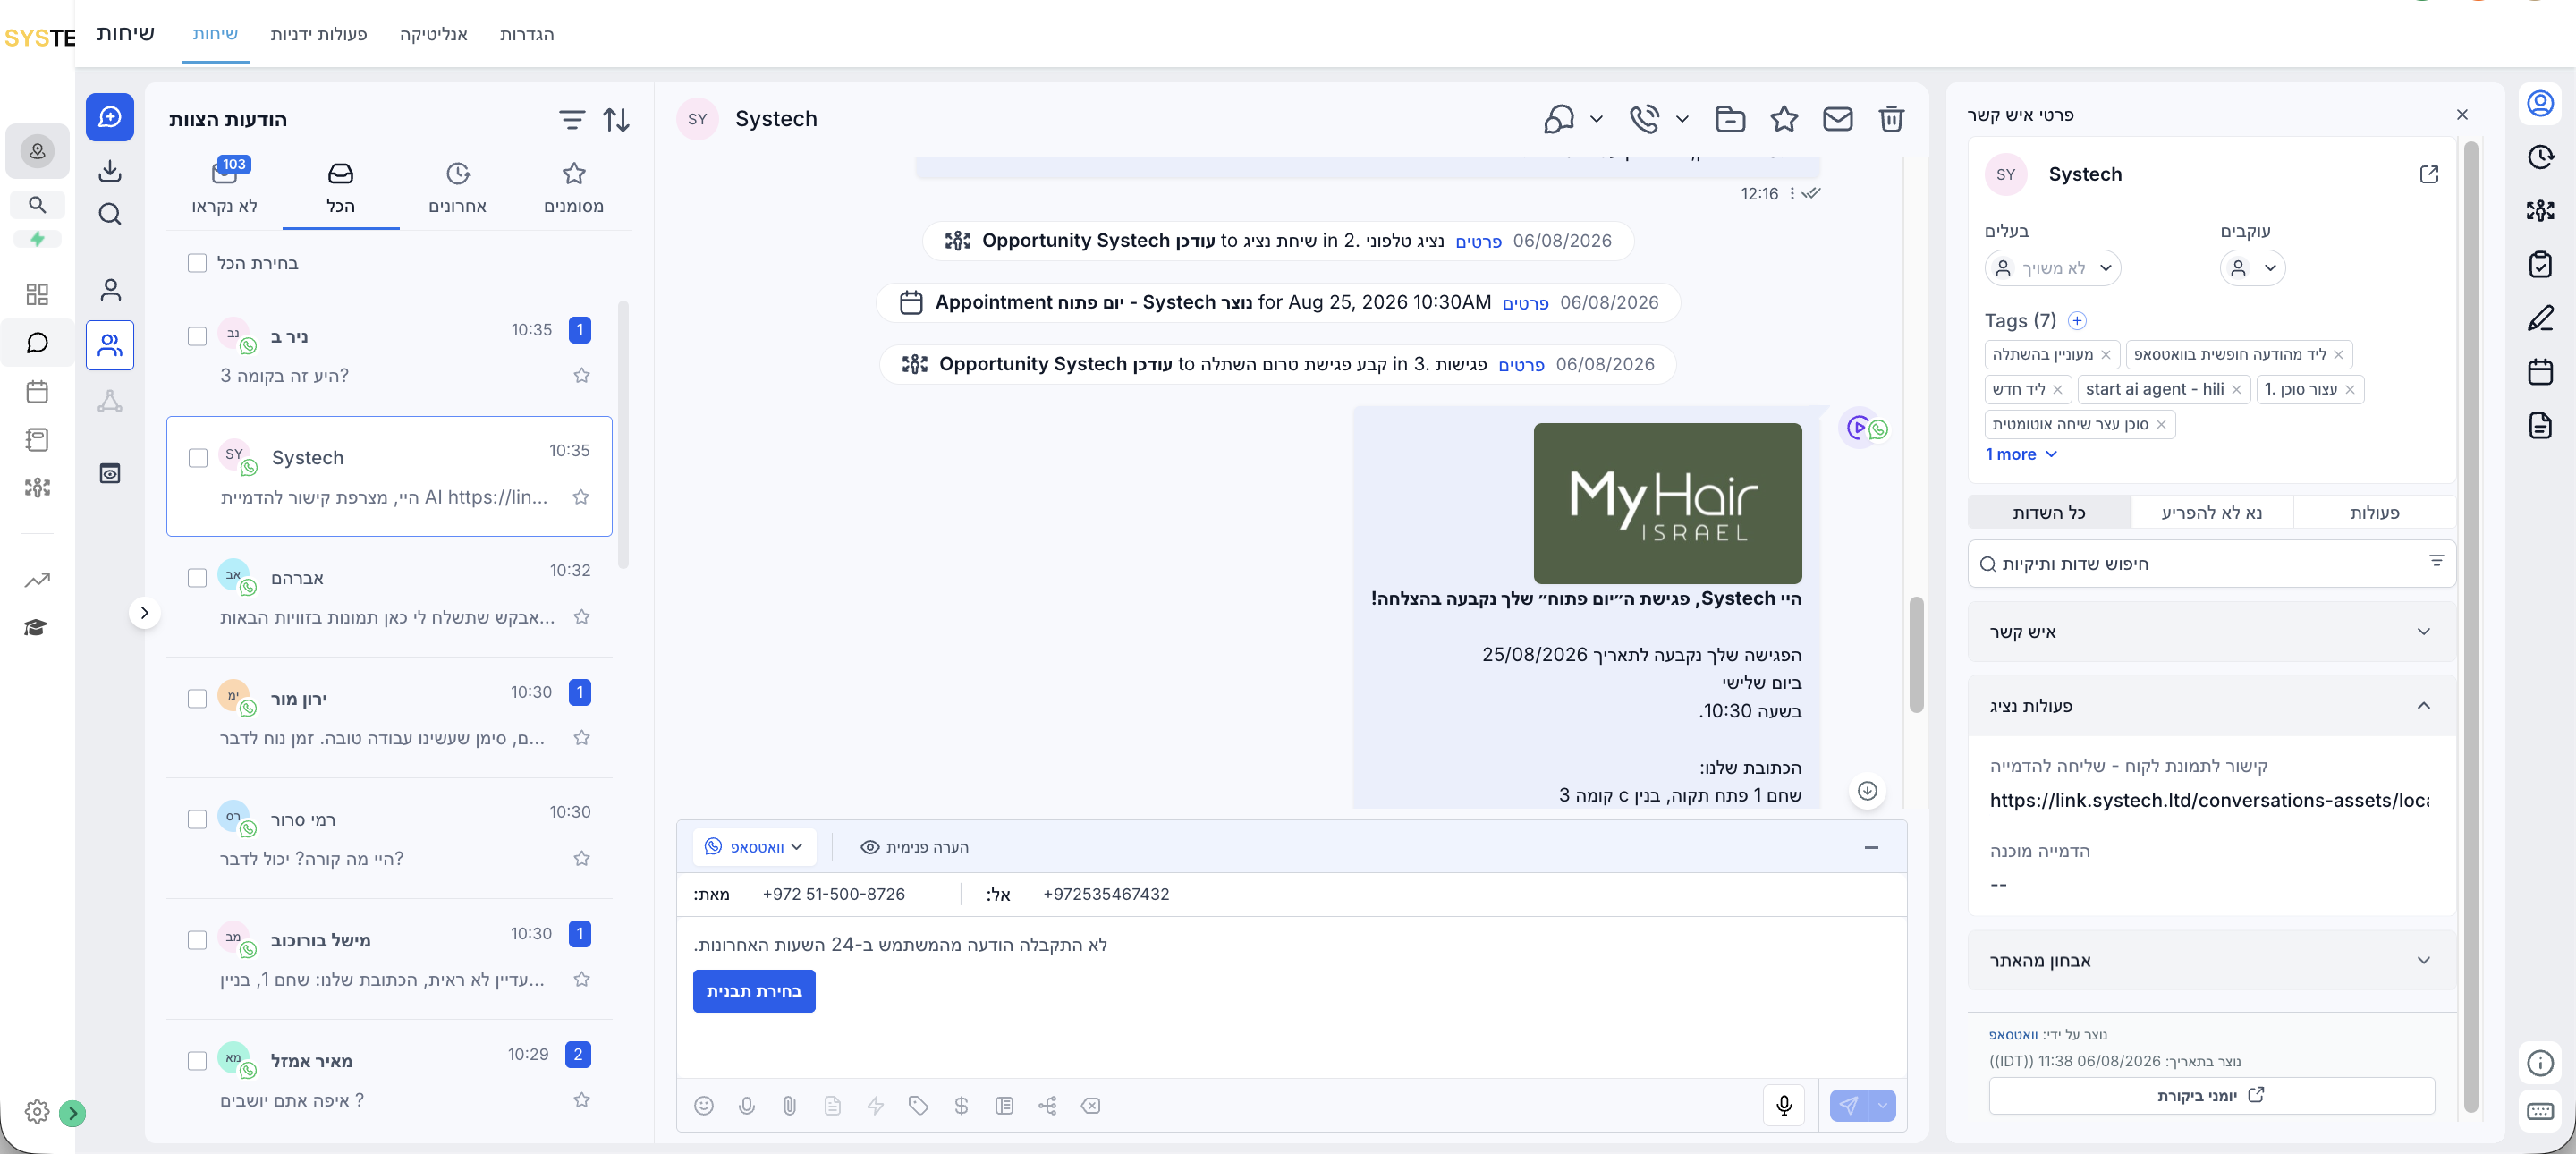Delete conversation with trash icon

coord(1891,119)
